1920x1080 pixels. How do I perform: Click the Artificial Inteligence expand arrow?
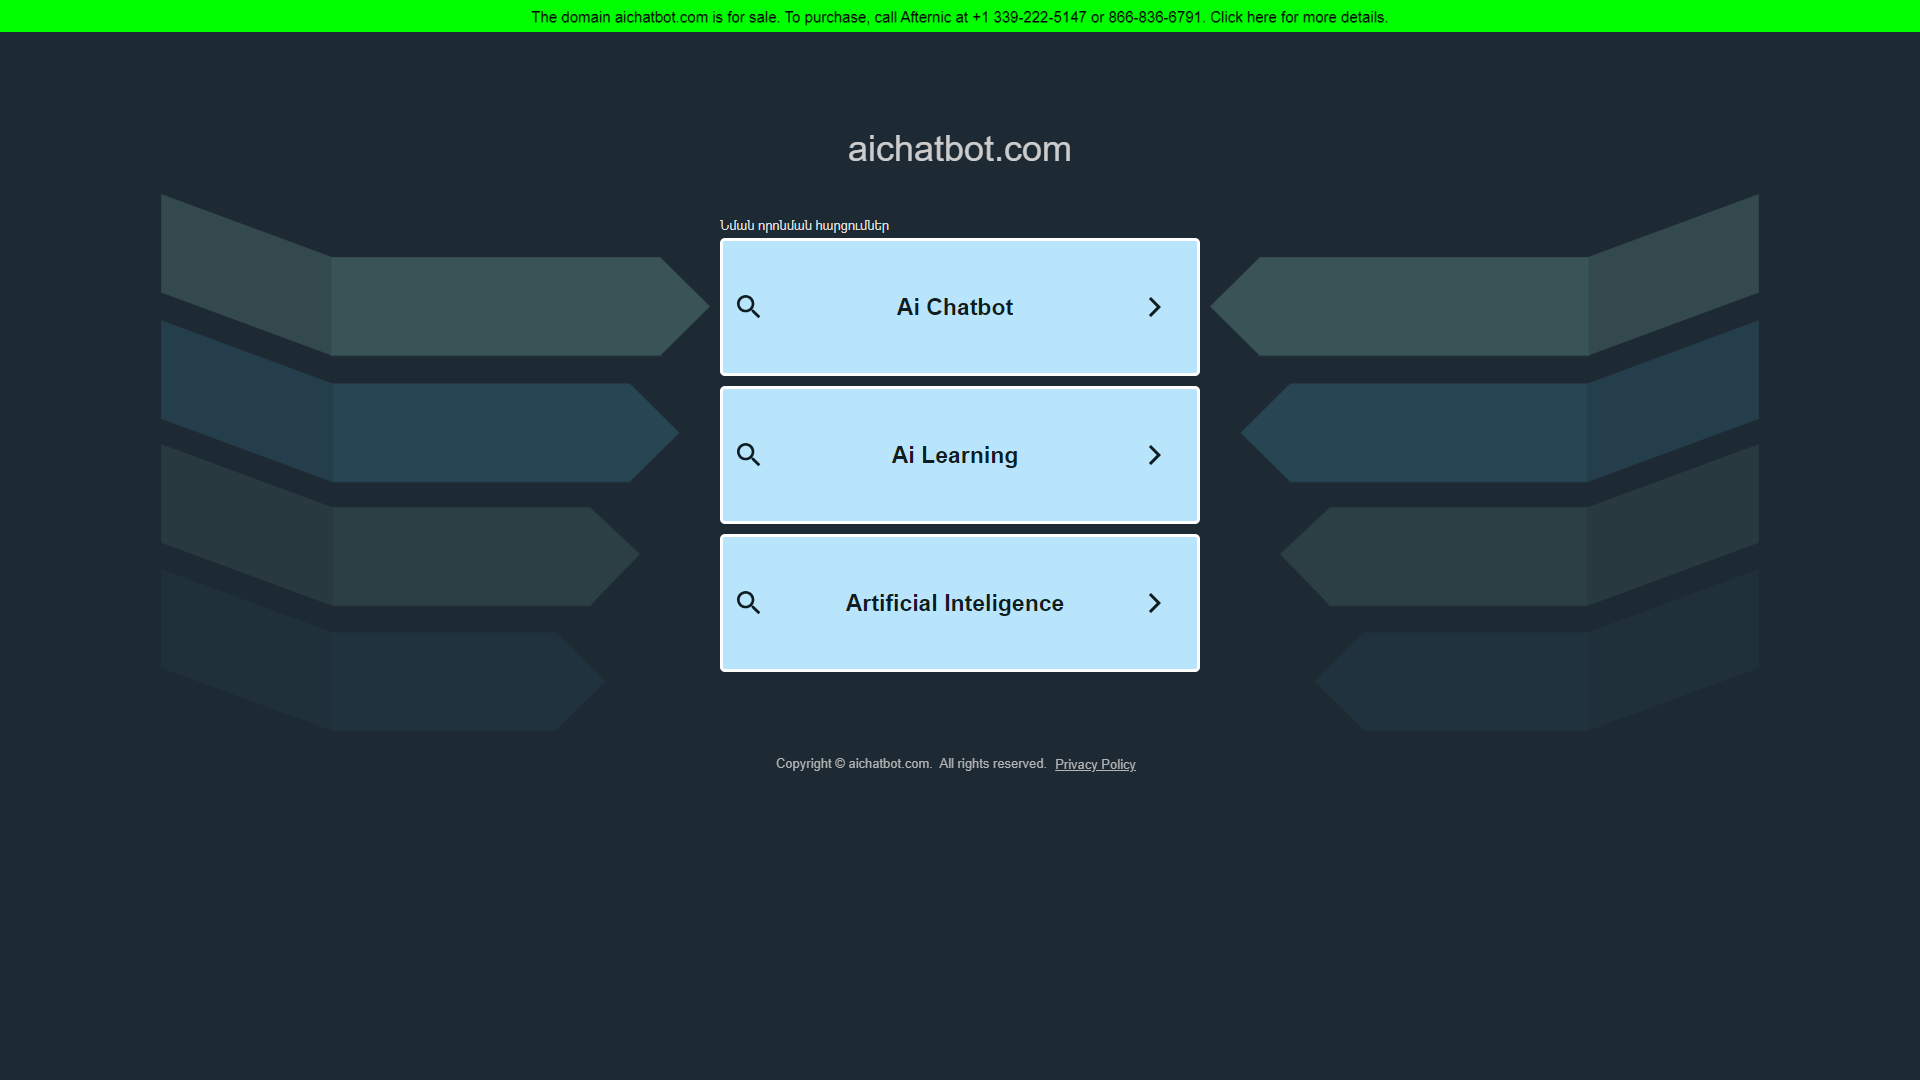(x=1154, y=603)
